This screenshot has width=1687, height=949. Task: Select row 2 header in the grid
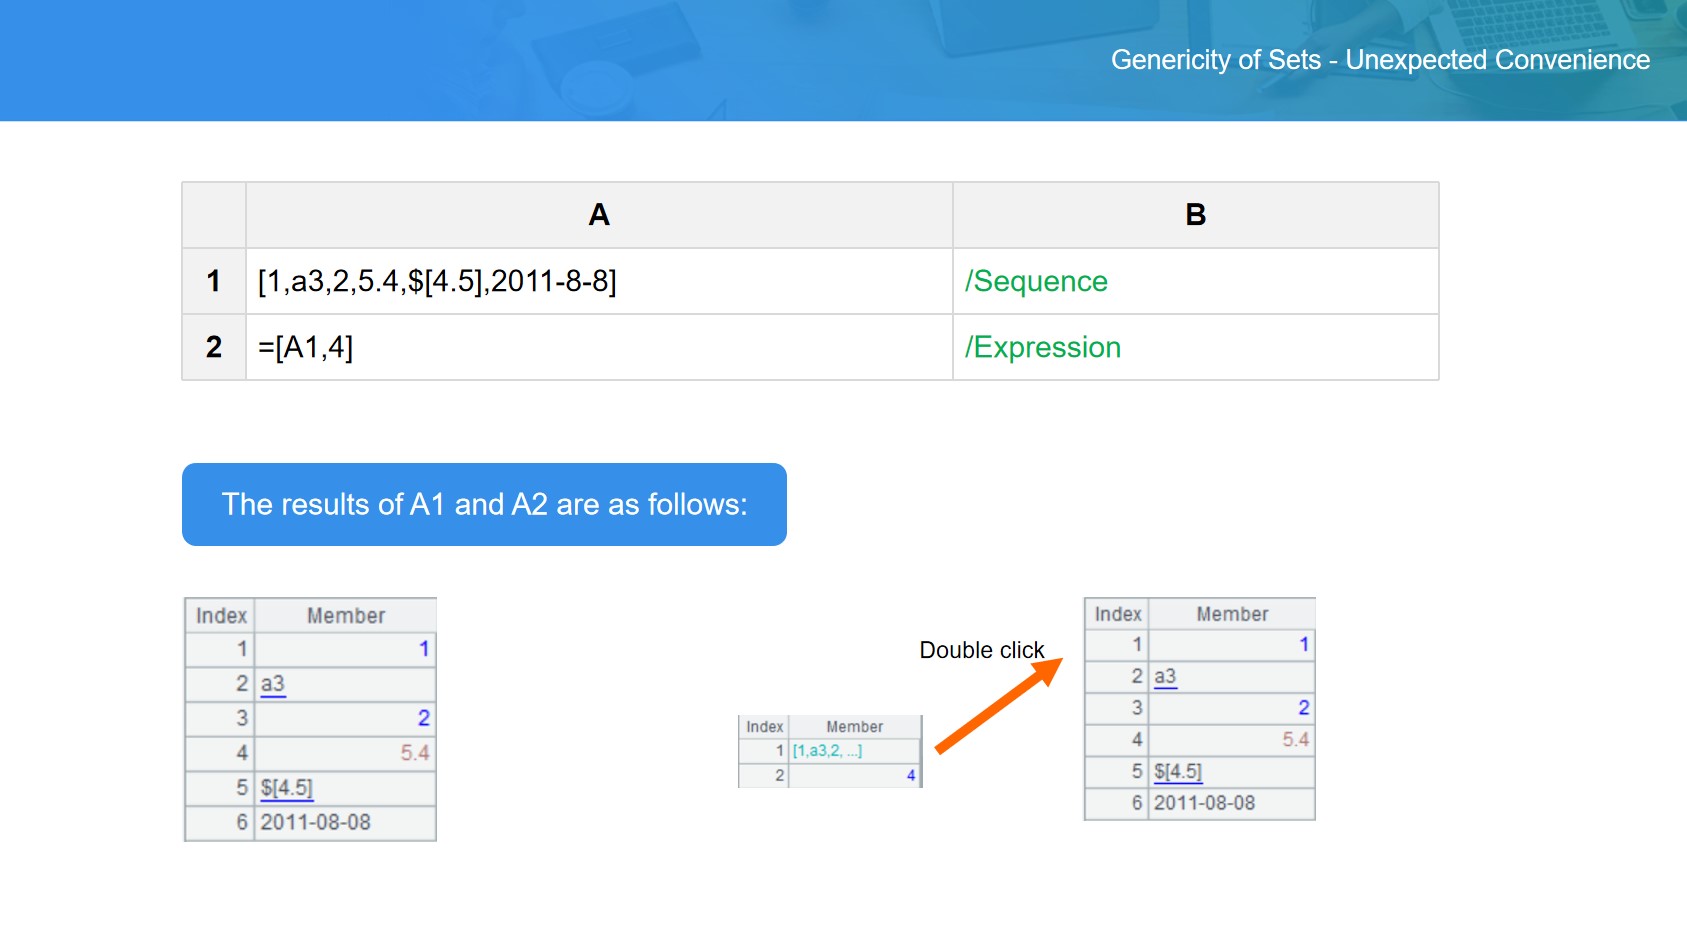(214, 347)
